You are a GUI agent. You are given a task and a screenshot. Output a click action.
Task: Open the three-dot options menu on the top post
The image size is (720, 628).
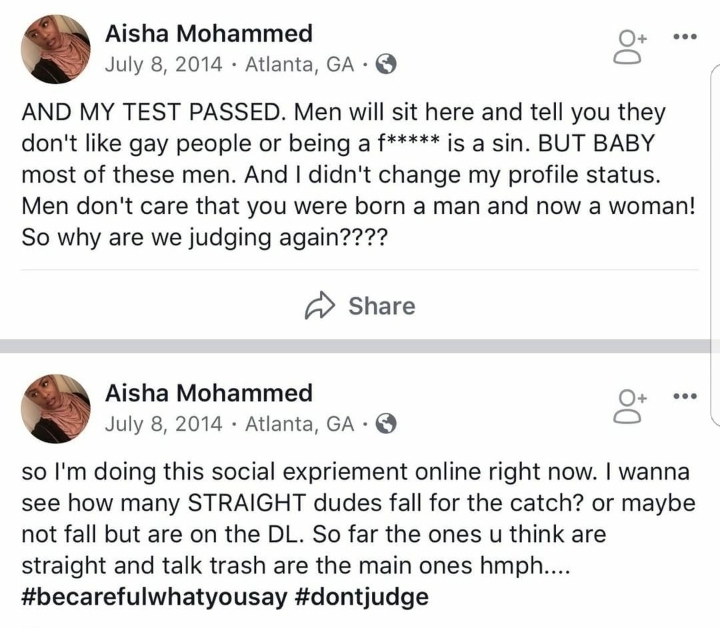tap(683, 38)
